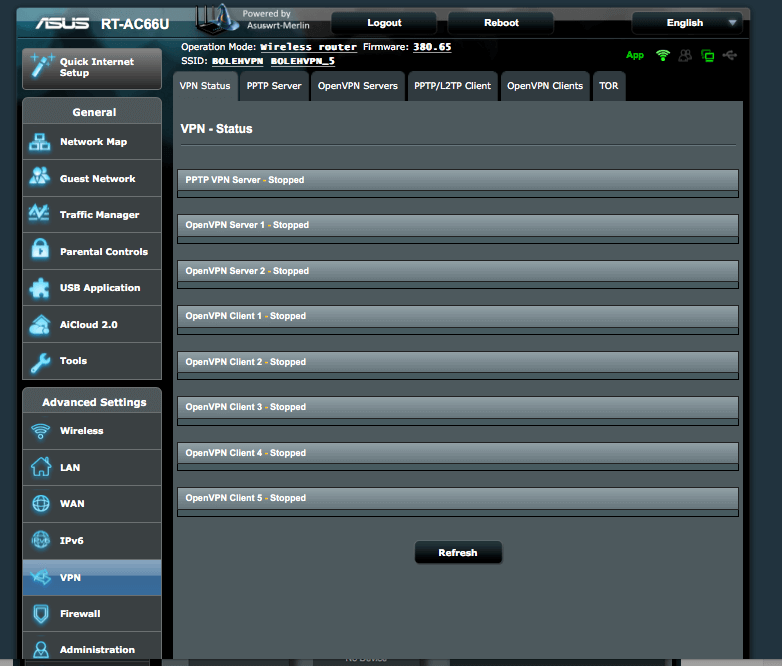This screenshot has height=666, width=782.
Task: Click the PPTP VPN Server - Stopped row
Action: click(x=458, y=180)
